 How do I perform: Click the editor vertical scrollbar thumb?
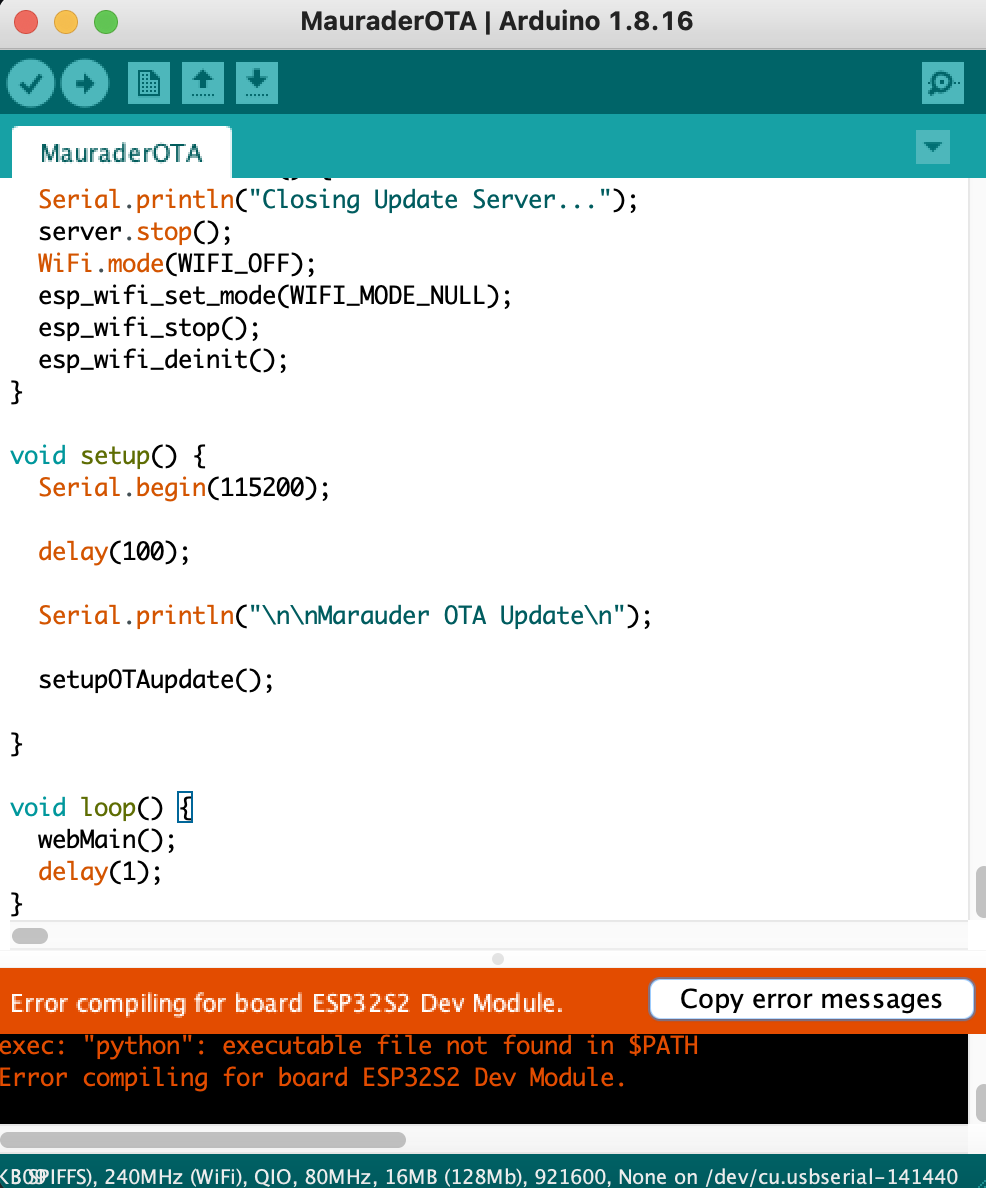980,892
